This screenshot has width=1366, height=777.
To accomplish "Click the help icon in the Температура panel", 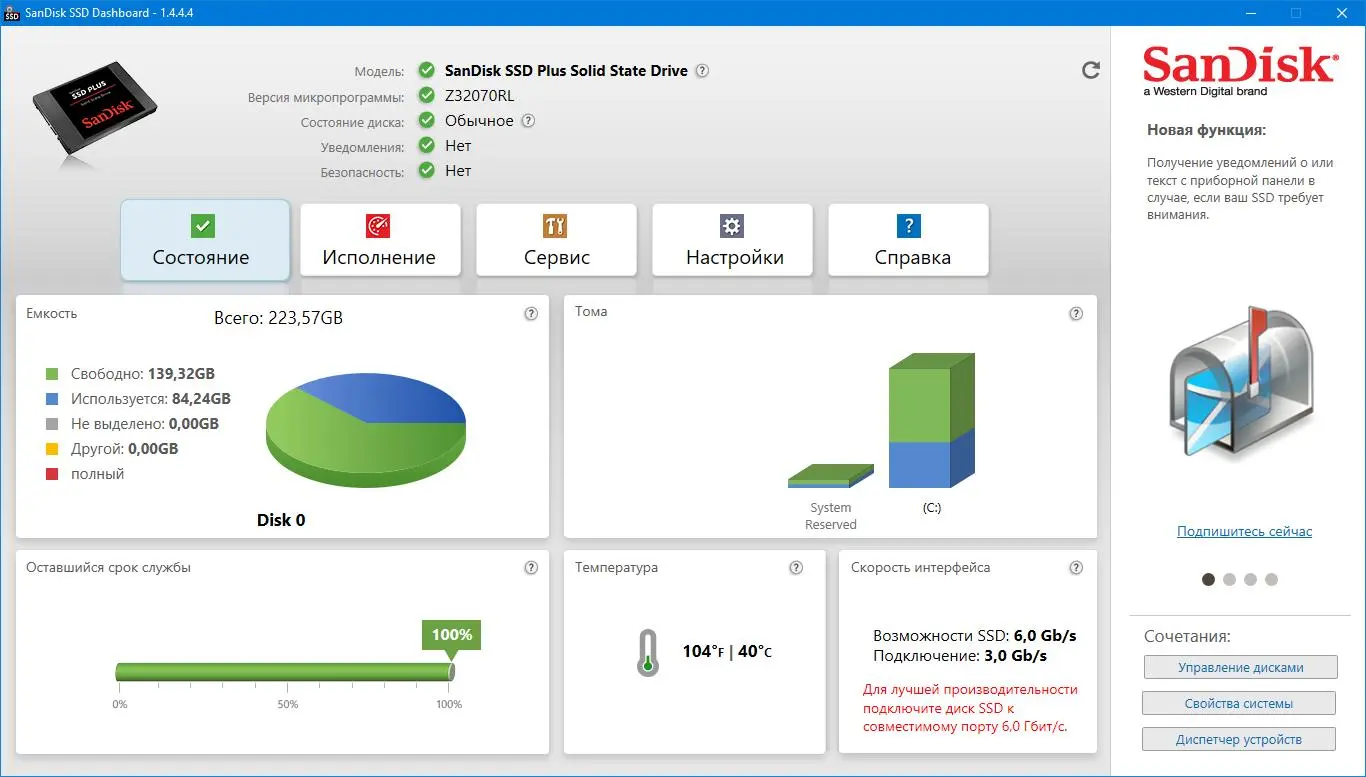I will 796,568.
